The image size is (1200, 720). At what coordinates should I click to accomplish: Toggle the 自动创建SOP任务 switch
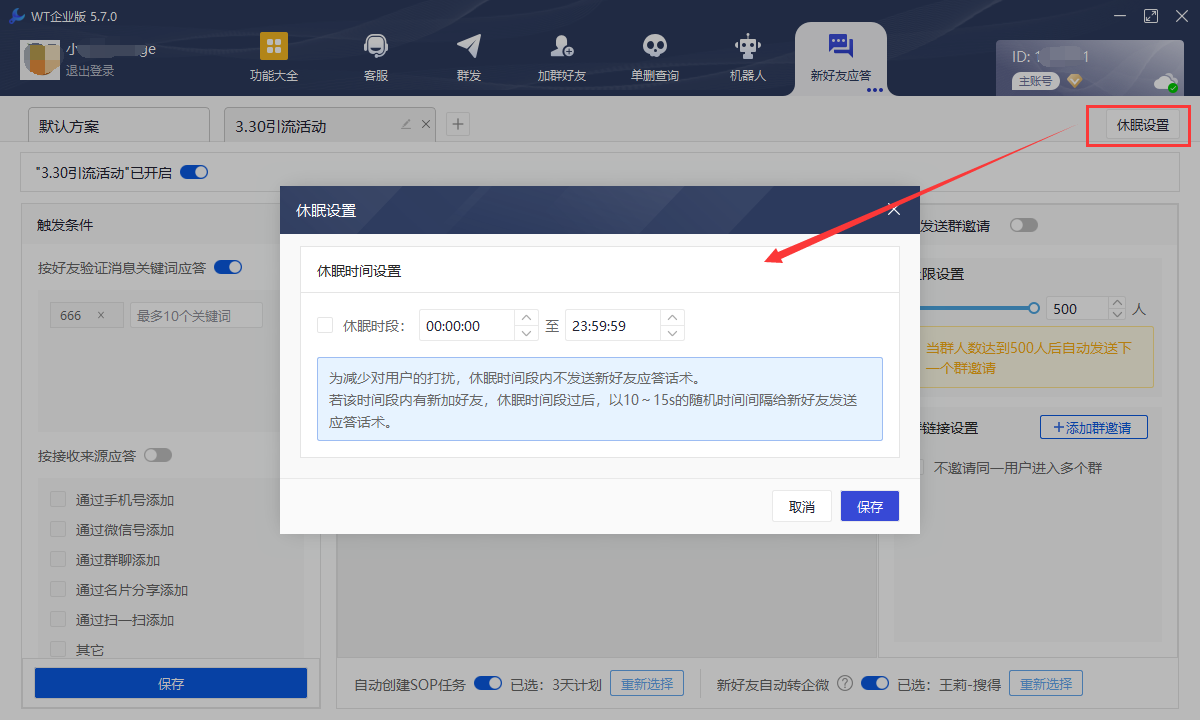click(x=488, y=684)
